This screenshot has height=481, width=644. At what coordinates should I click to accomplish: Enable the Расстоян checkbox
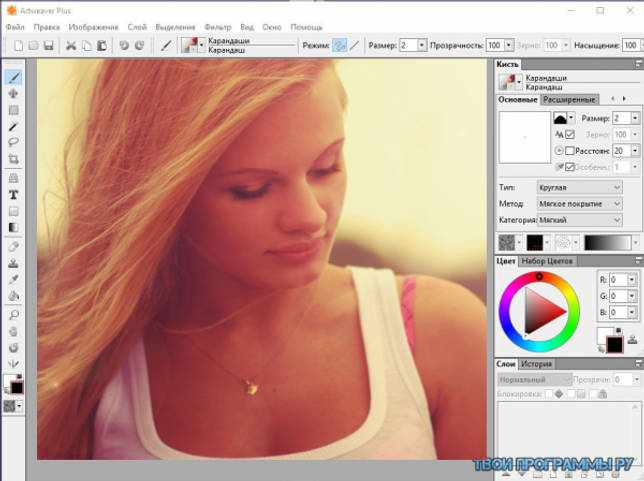coord(570,151)
